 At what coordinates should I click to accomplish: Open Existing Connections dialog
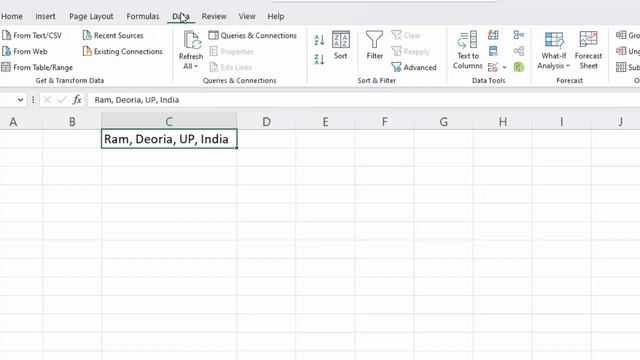click(x=122, y=51)
